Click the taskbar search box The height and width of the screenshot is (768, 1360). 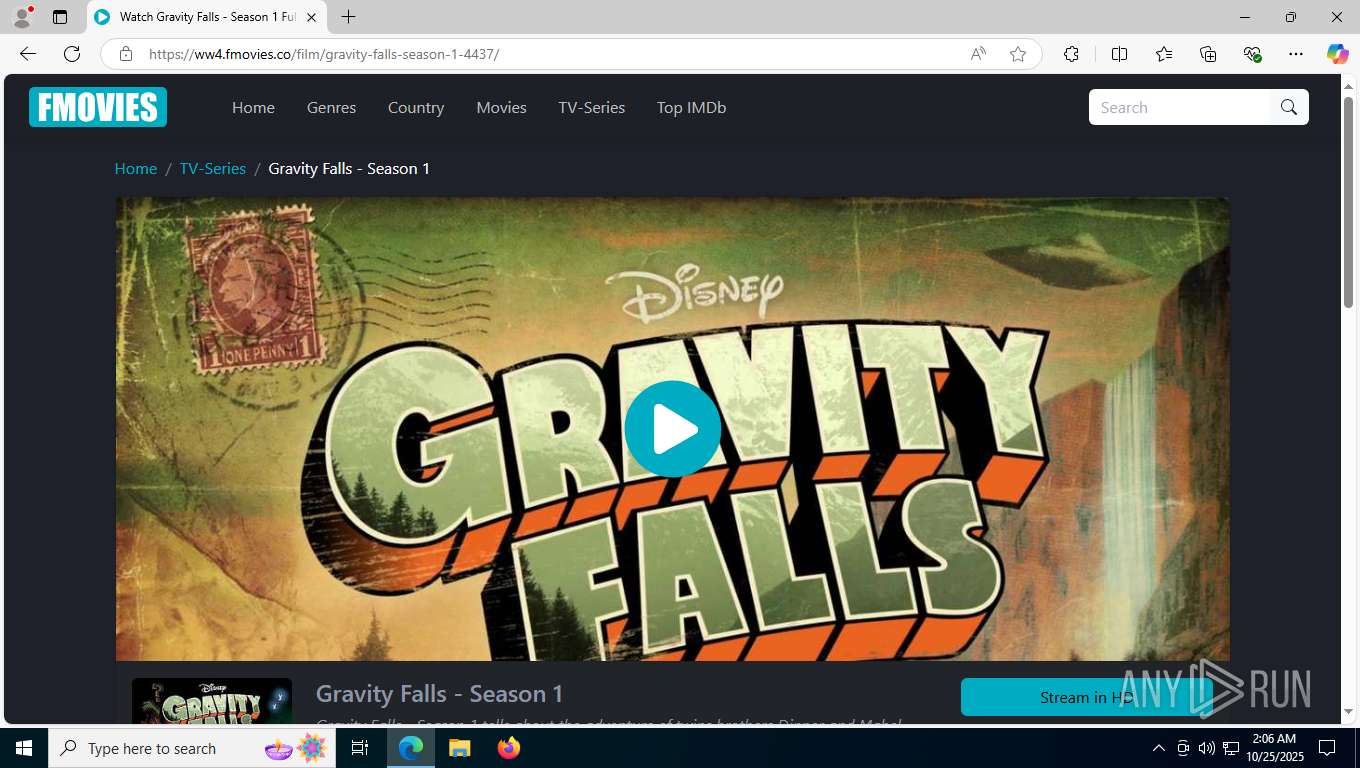[x=192, y=748]
